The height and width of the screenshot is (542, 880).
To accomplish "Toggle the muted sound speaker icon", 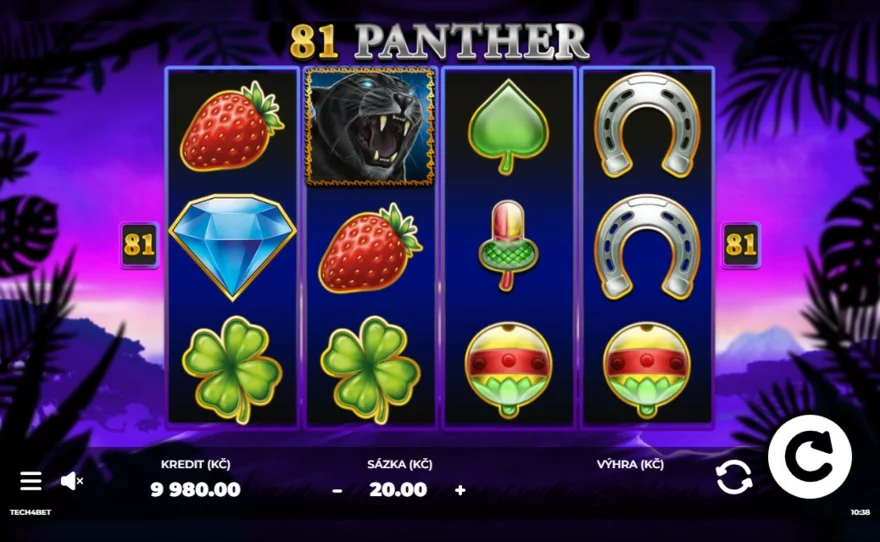I will 72,481.
